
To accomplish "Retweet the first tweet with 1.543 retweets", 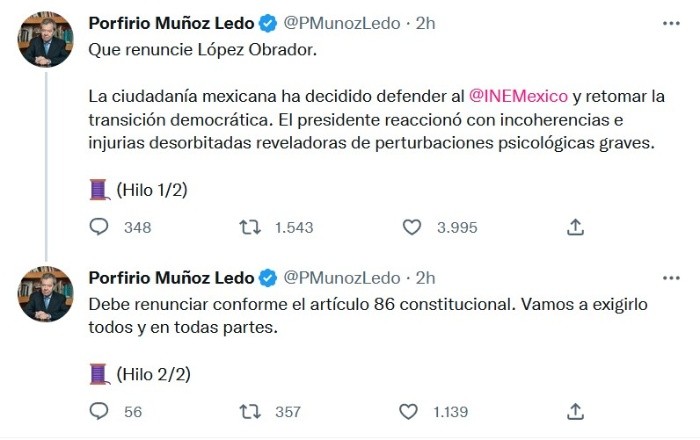I will click(250, 227).
